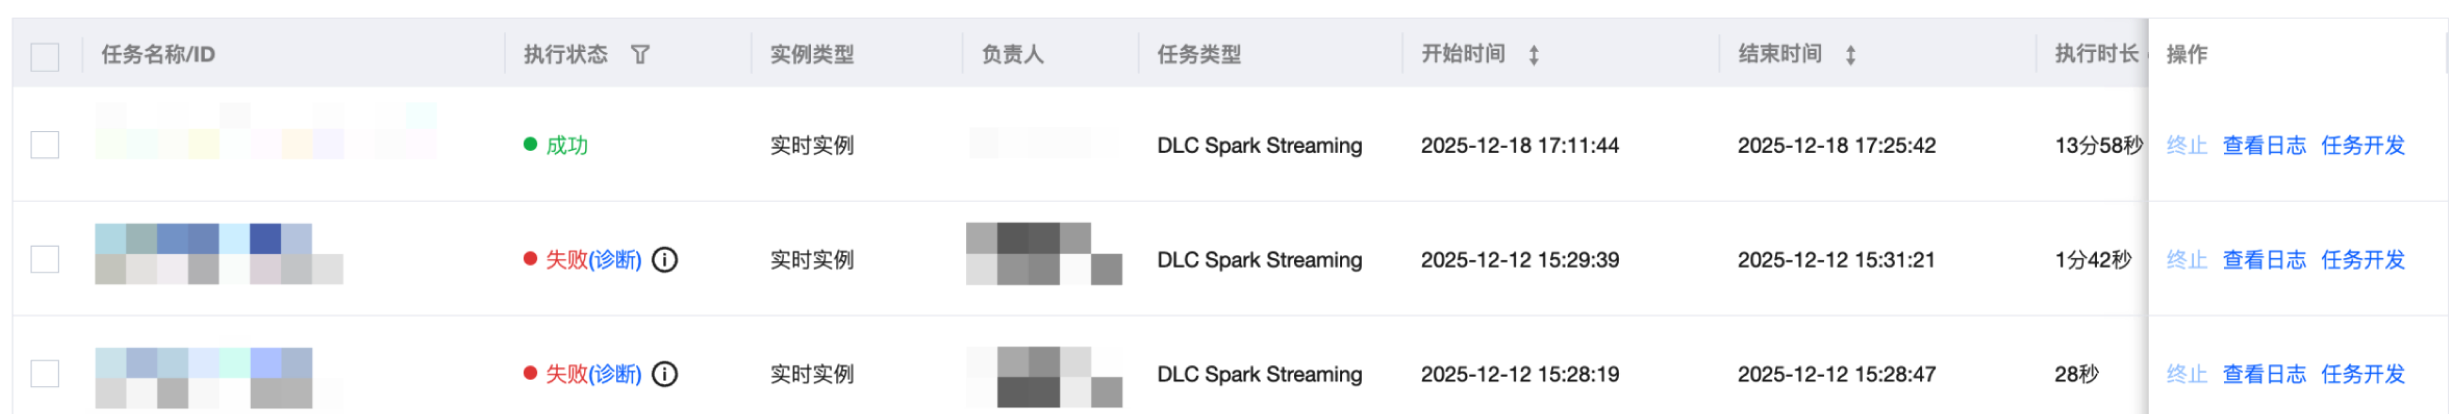Sort by 结束时间 using sort arrows
Image resolution: width=2454 pixels, height=414 pixels.
tap(1850, 55)
